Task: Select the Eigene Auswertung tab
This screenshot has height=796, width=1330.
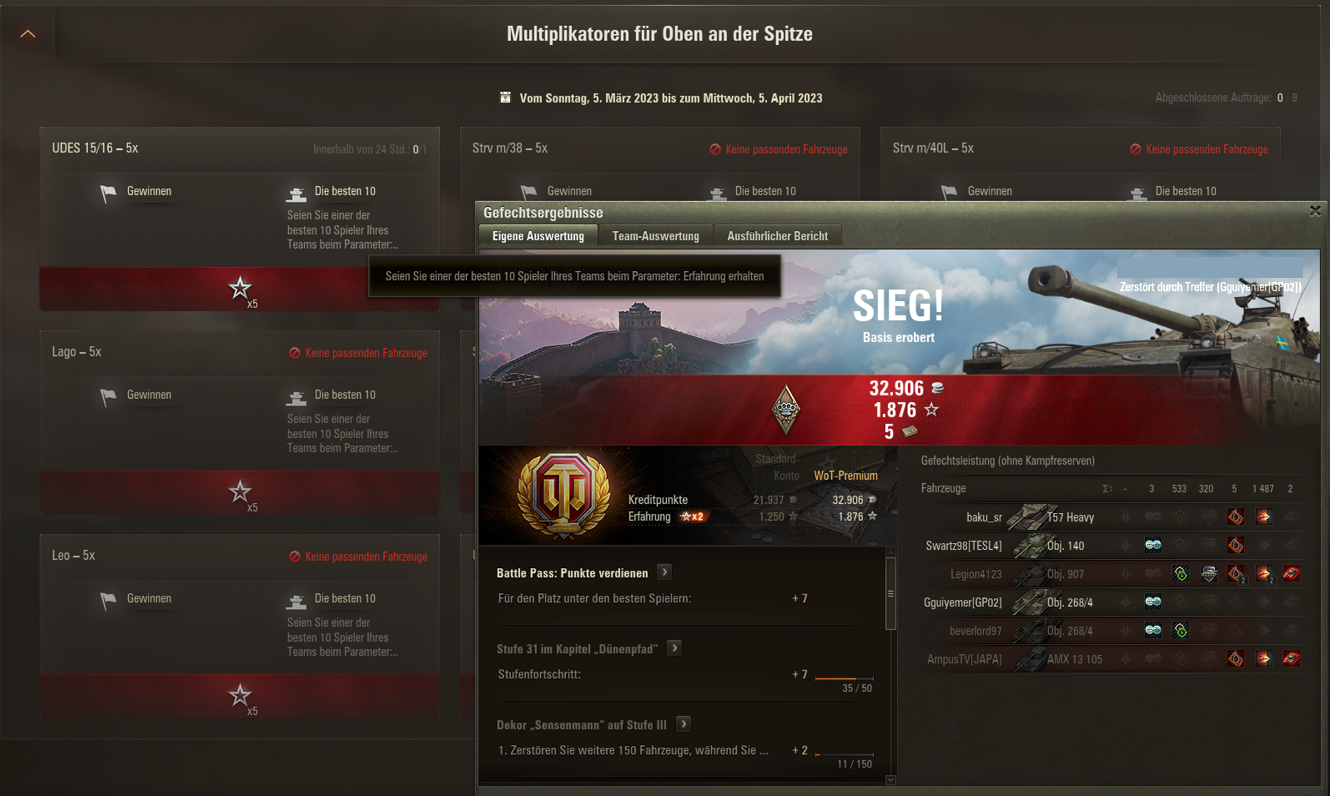Action: pos(538,236)
